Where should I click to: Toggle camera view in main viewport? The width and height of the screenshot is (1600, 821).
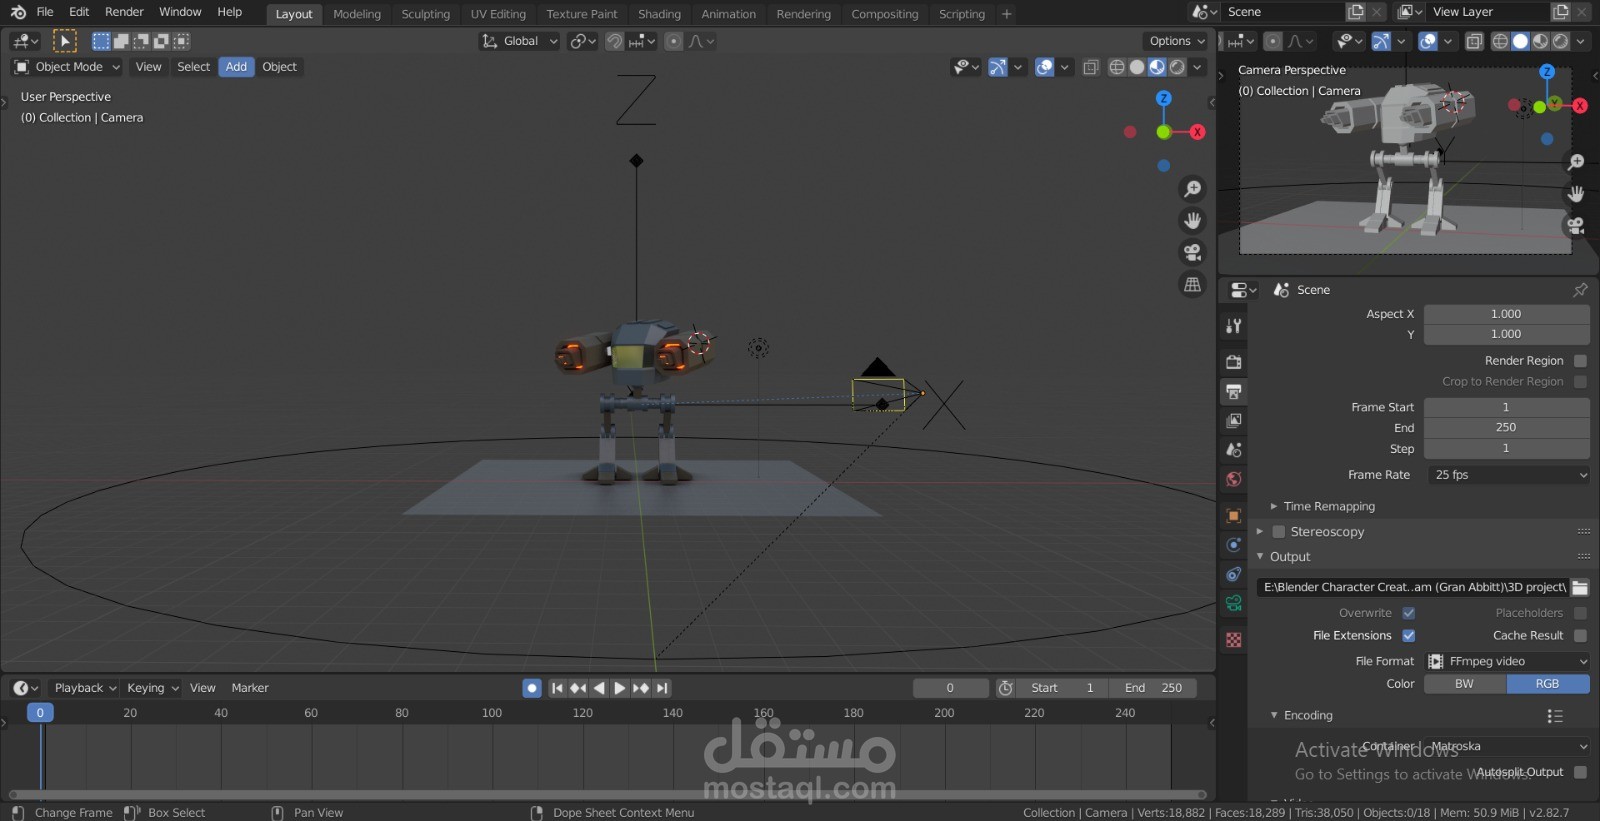(x=1192, y=253)
